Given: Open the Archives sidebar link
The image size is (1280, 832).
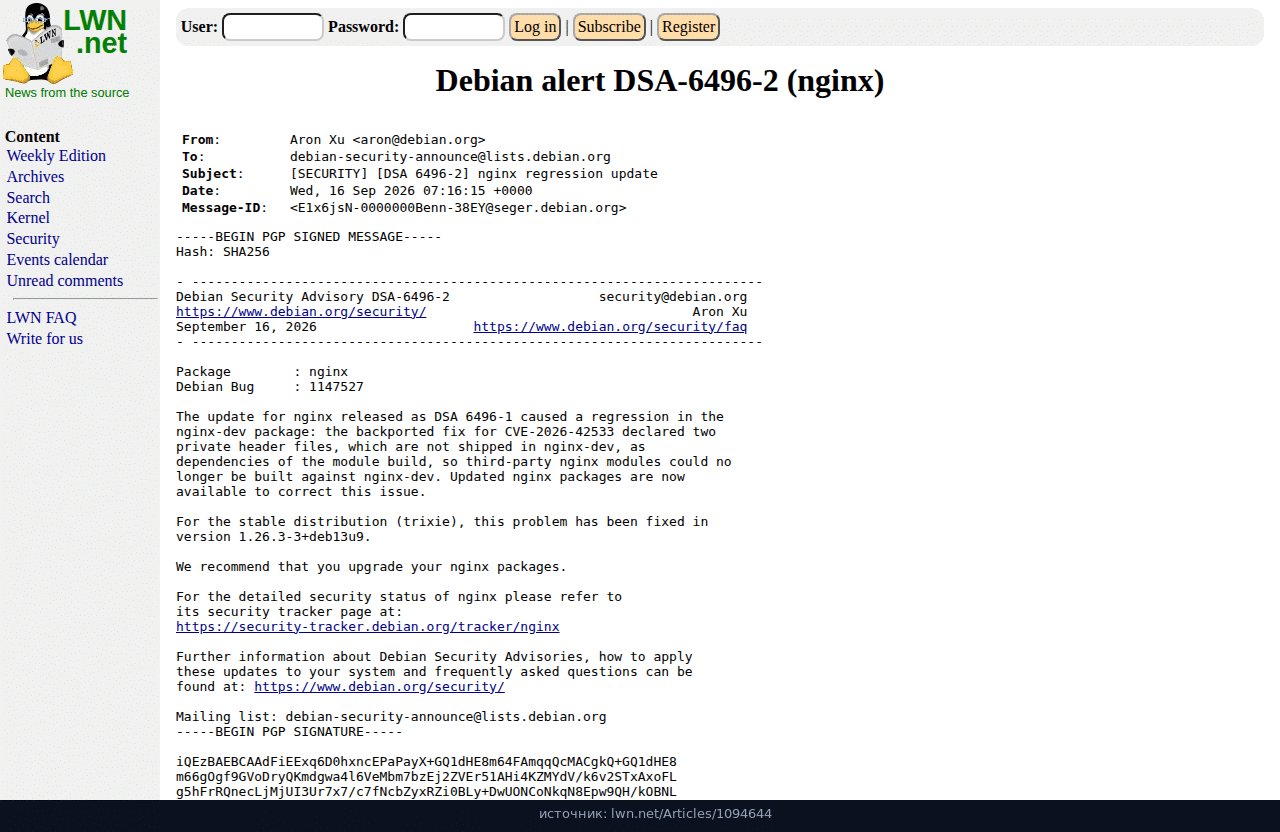Looking at the screenshot, I should [35, 177].
